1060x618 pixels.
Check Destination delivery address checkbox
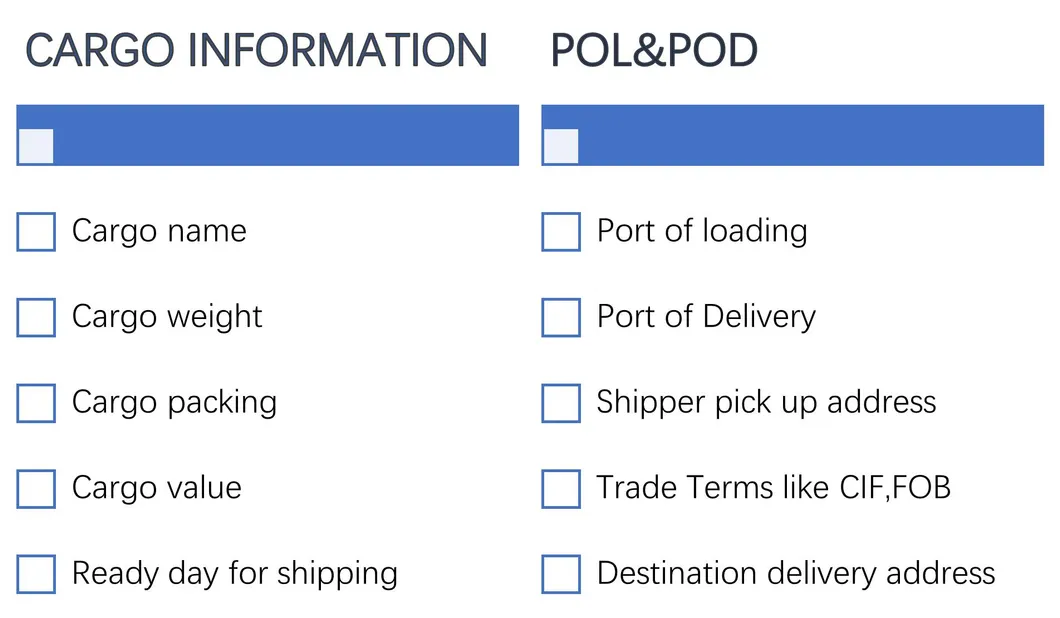[x=560, y=575]
